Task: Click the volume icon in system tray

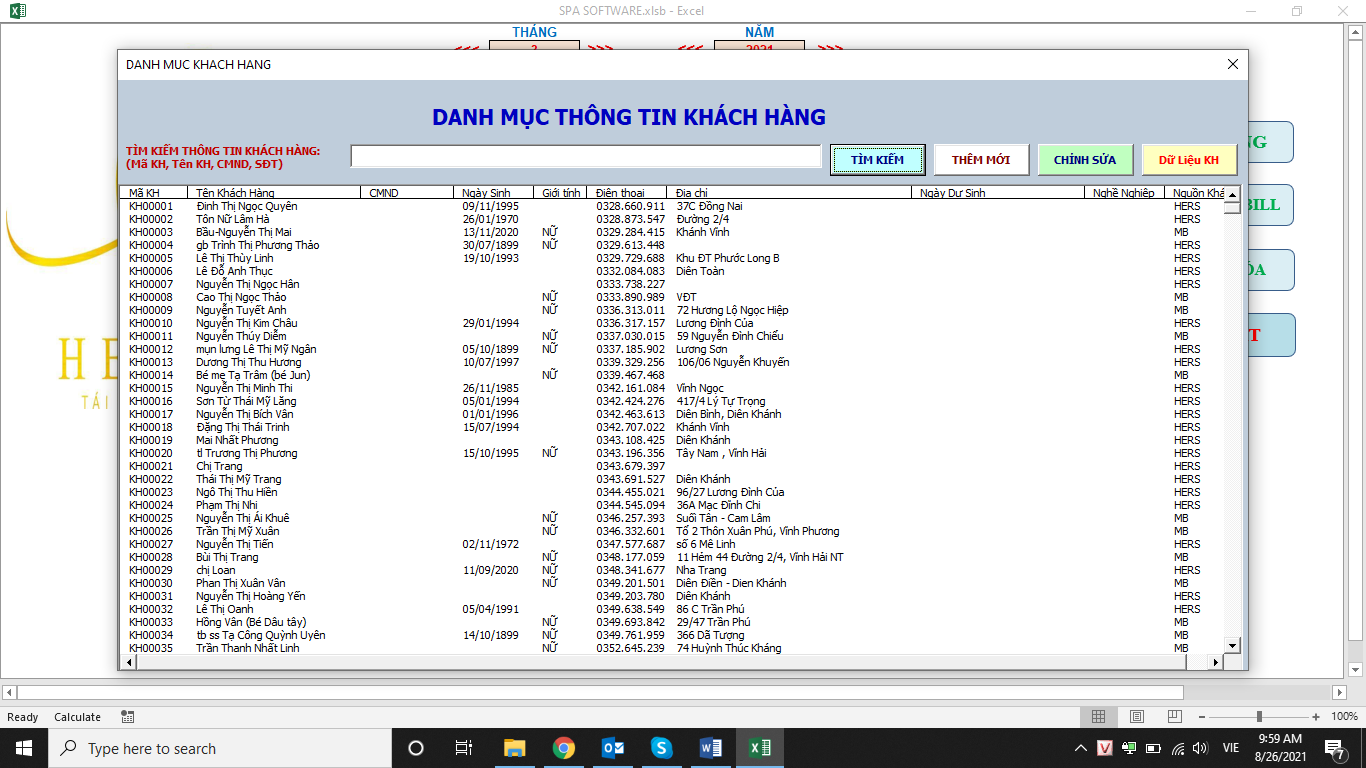Action: [x=1200, y=748]
